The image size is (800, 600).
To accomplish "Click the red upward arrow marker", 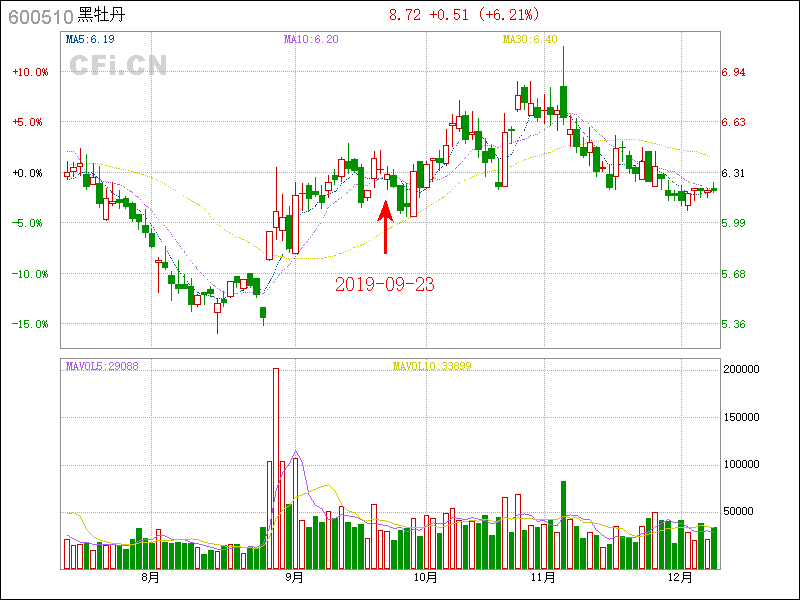I will pyautogui.click(x=385, y=227).
